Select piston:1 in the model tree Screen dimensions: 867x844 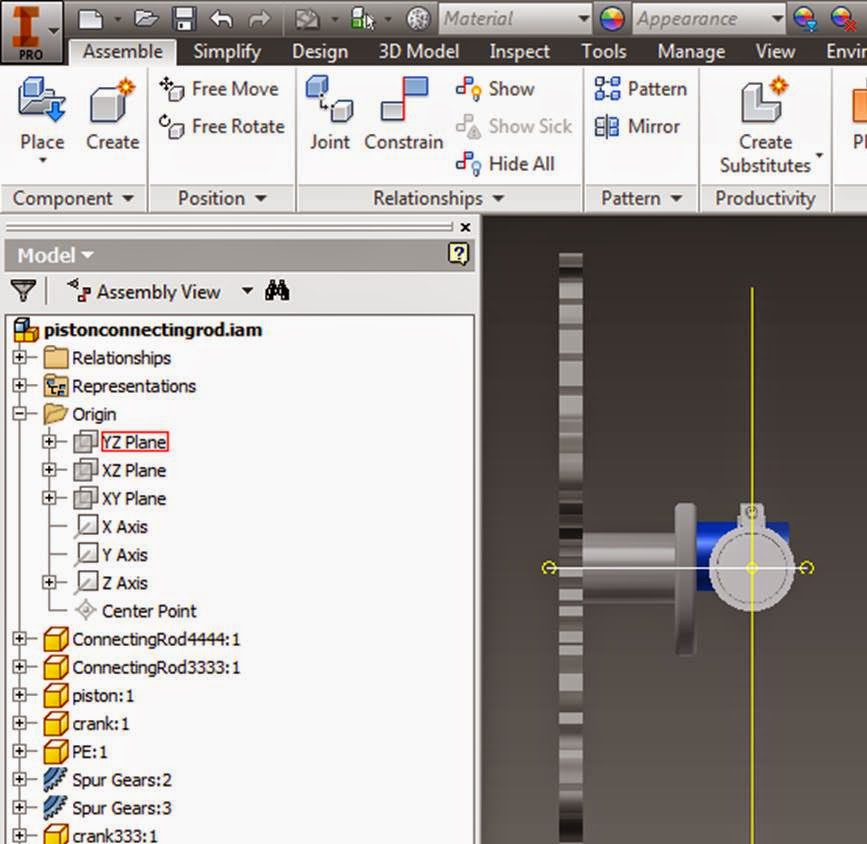[x=102, y=695]
